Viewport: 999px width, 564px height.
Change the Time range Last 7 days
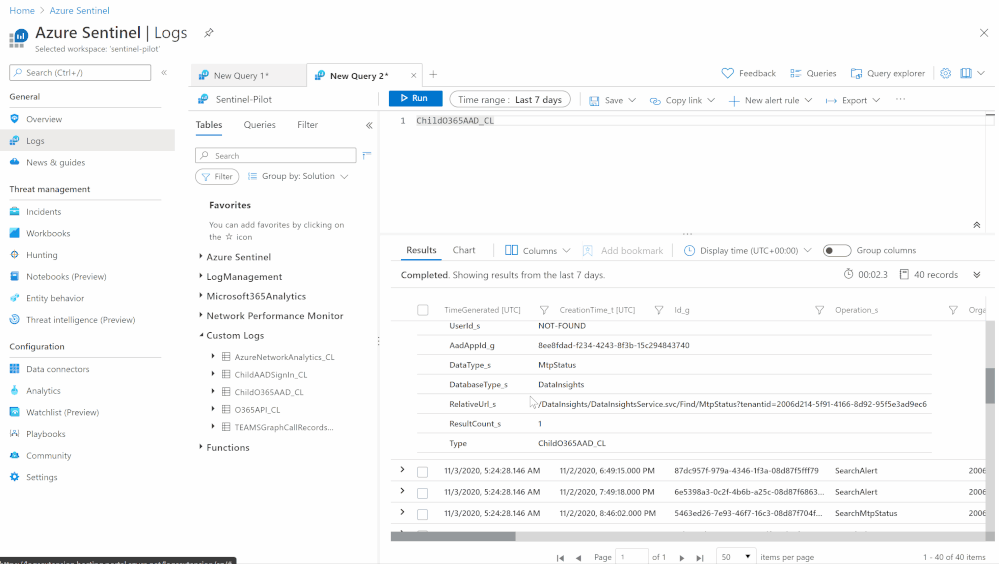[510, 99]
